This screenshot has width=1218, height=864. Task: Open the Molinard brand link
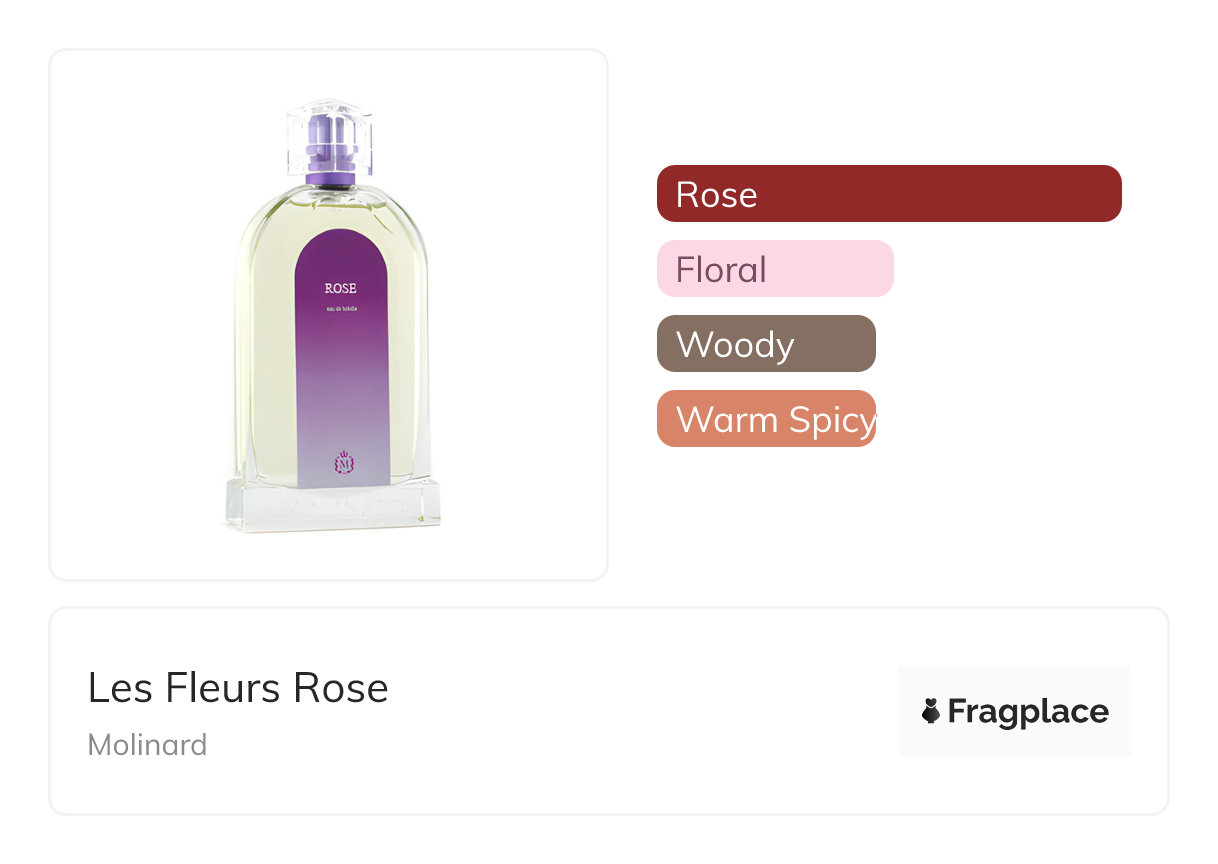pos(148,745)
